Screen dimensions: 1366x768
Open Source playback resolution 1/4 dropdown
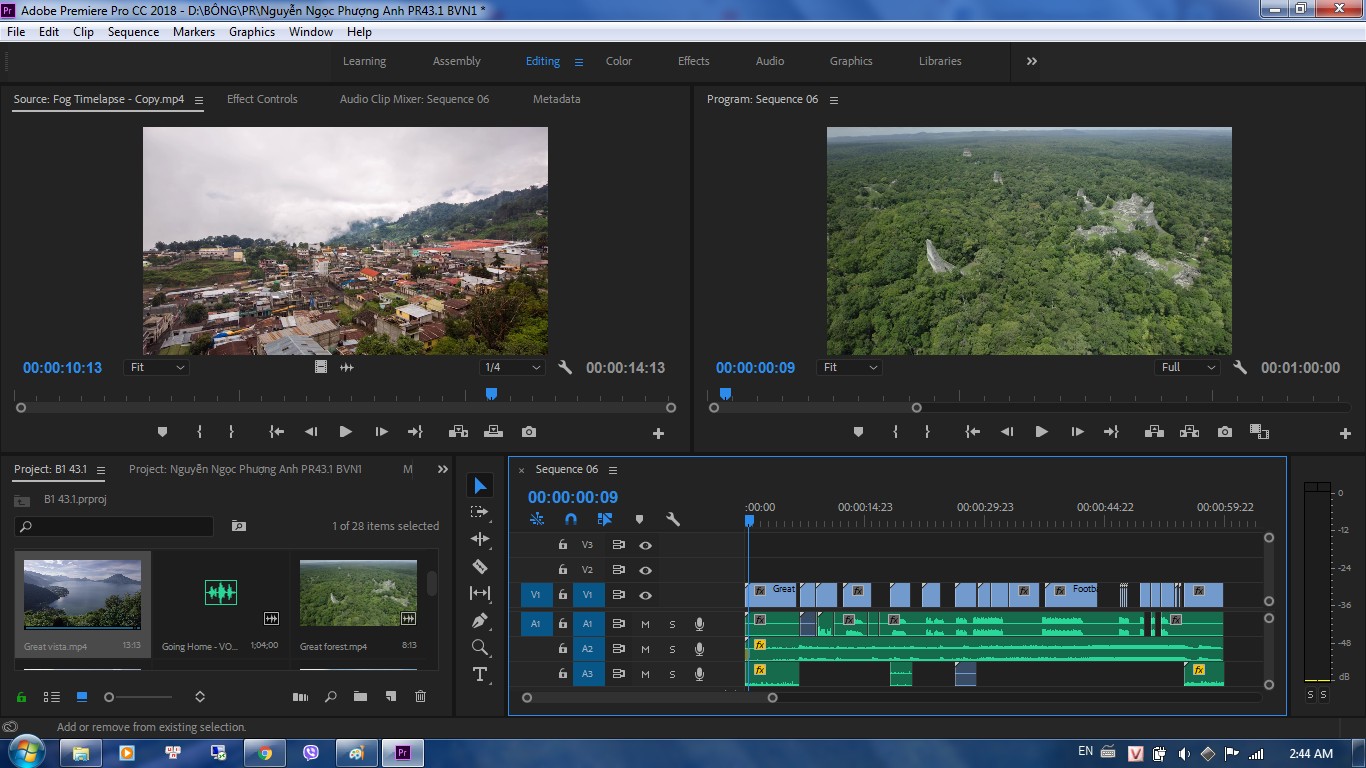pos(511,367)
